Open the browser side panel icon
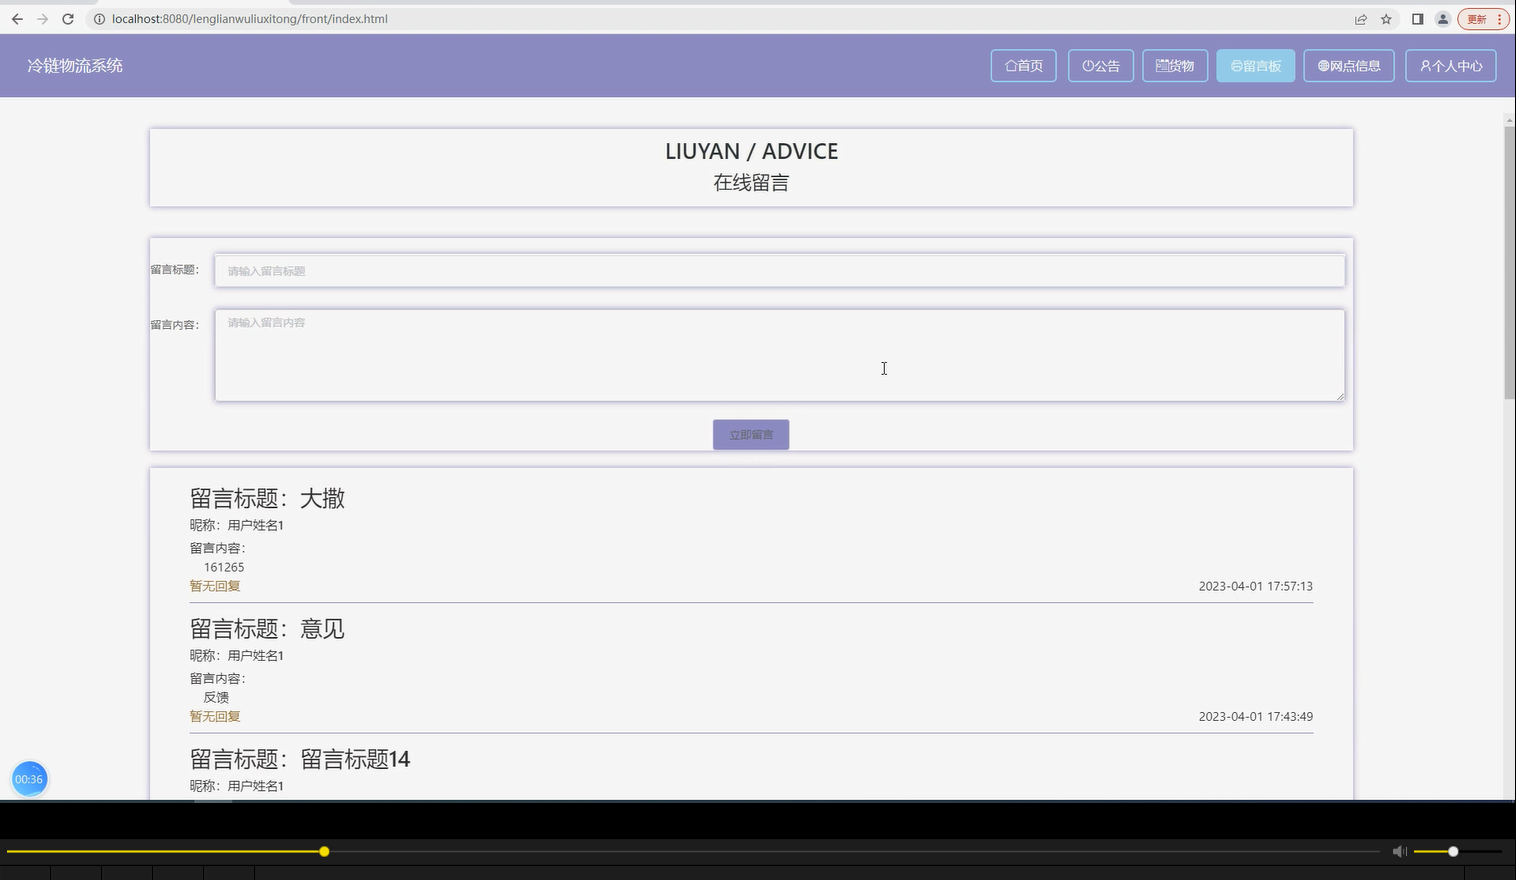This screenshot has height=880, width=1516. 1417,19
